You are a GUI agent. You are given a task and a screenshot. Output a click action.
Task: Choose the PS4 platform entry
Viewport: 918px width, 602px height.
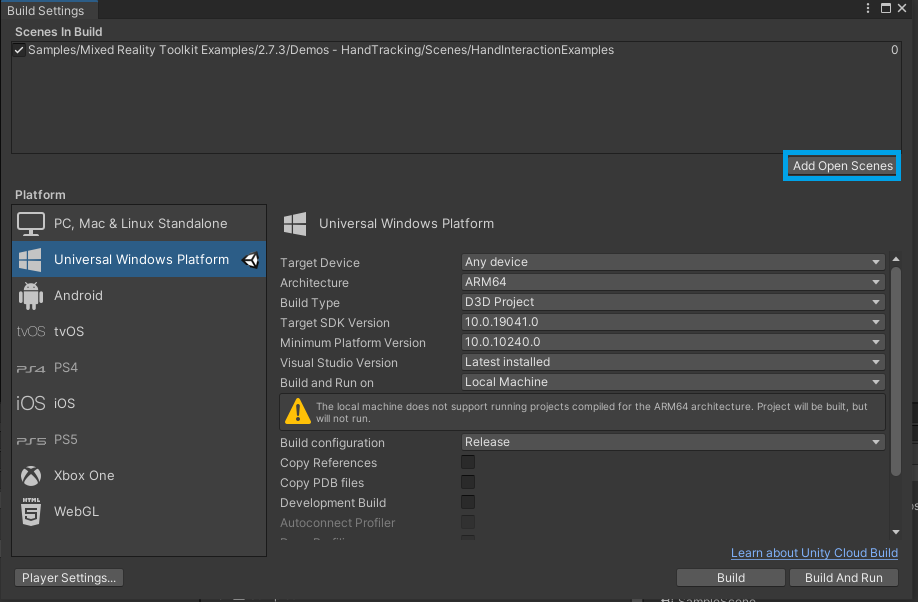tap(139, 368)
